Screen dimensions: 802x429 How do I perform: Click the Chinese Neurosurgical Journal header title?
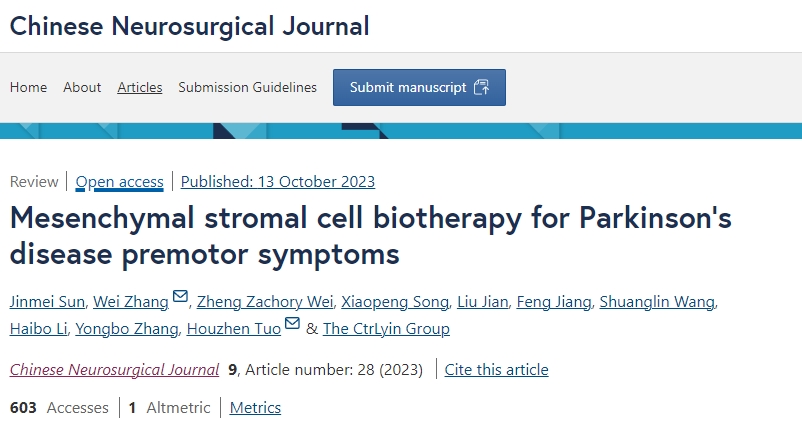click(x=189, y=26)
